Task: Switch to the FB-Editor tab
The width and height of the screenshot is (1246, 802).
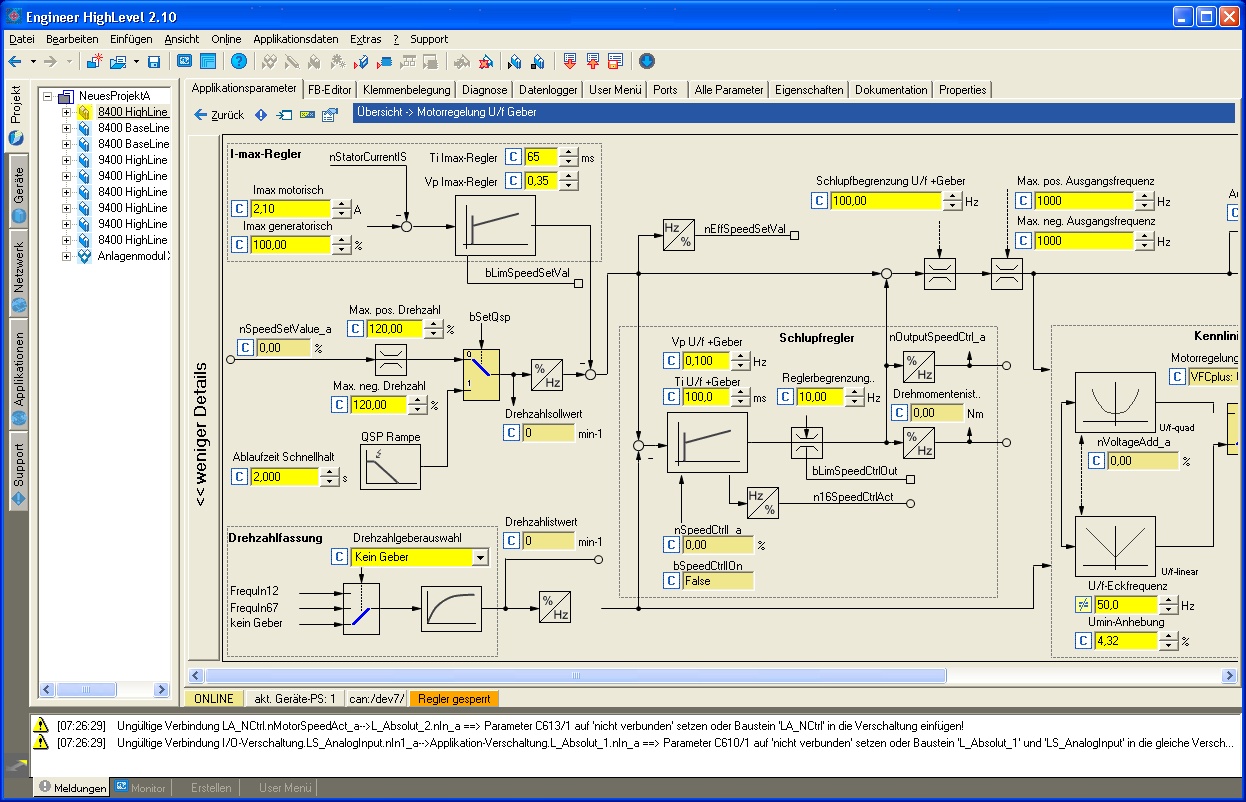Action: point(329,89)
